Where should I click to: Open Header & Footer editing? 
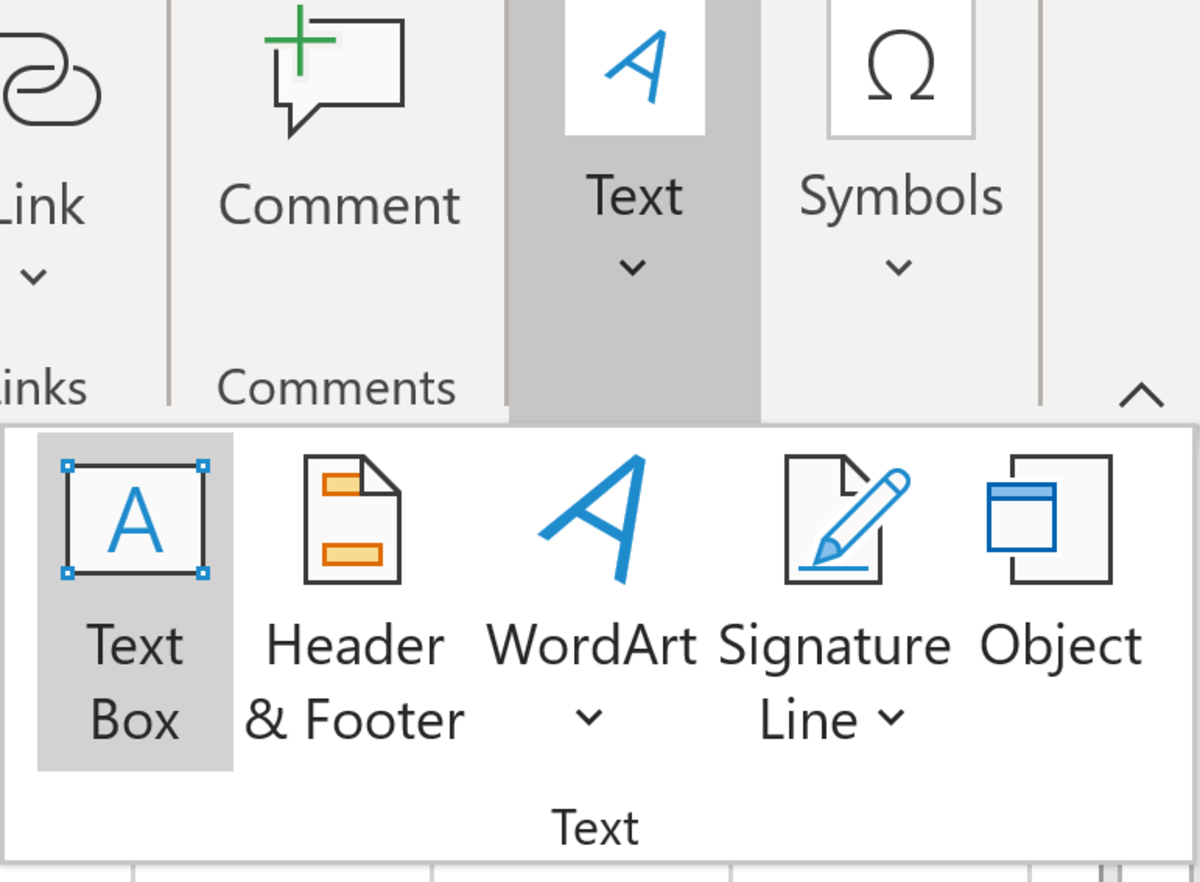[352, 520]
